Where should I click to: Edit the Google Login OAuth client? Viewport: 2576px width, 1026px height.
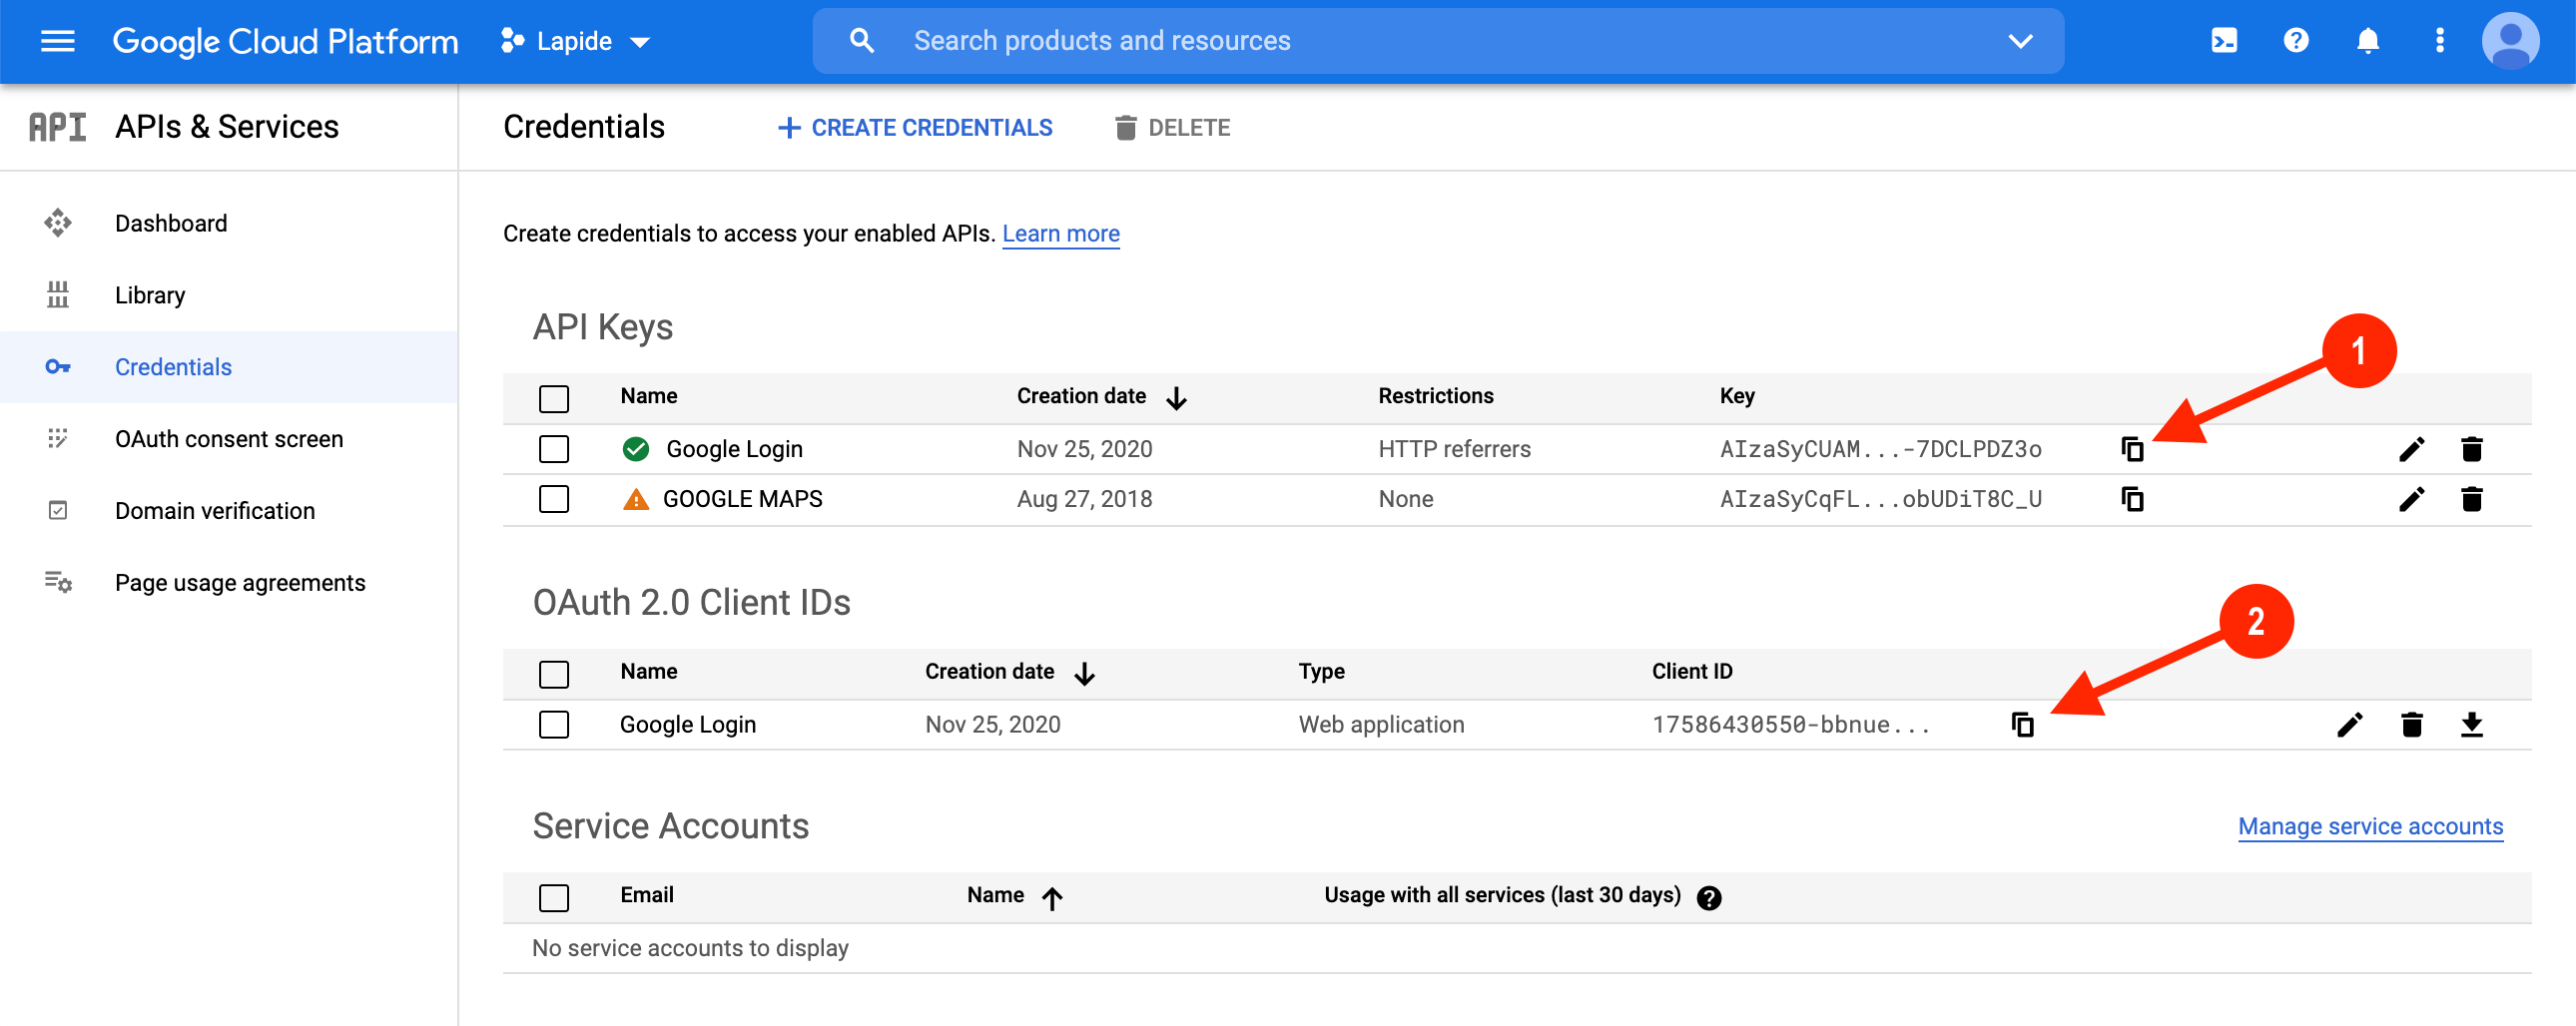[x=2349, y=725]
